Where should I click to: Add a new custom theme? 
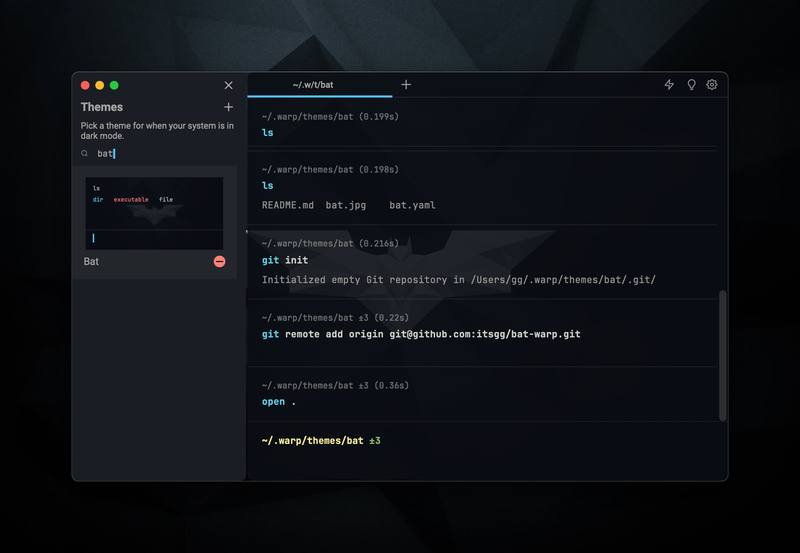coord(229,107)
